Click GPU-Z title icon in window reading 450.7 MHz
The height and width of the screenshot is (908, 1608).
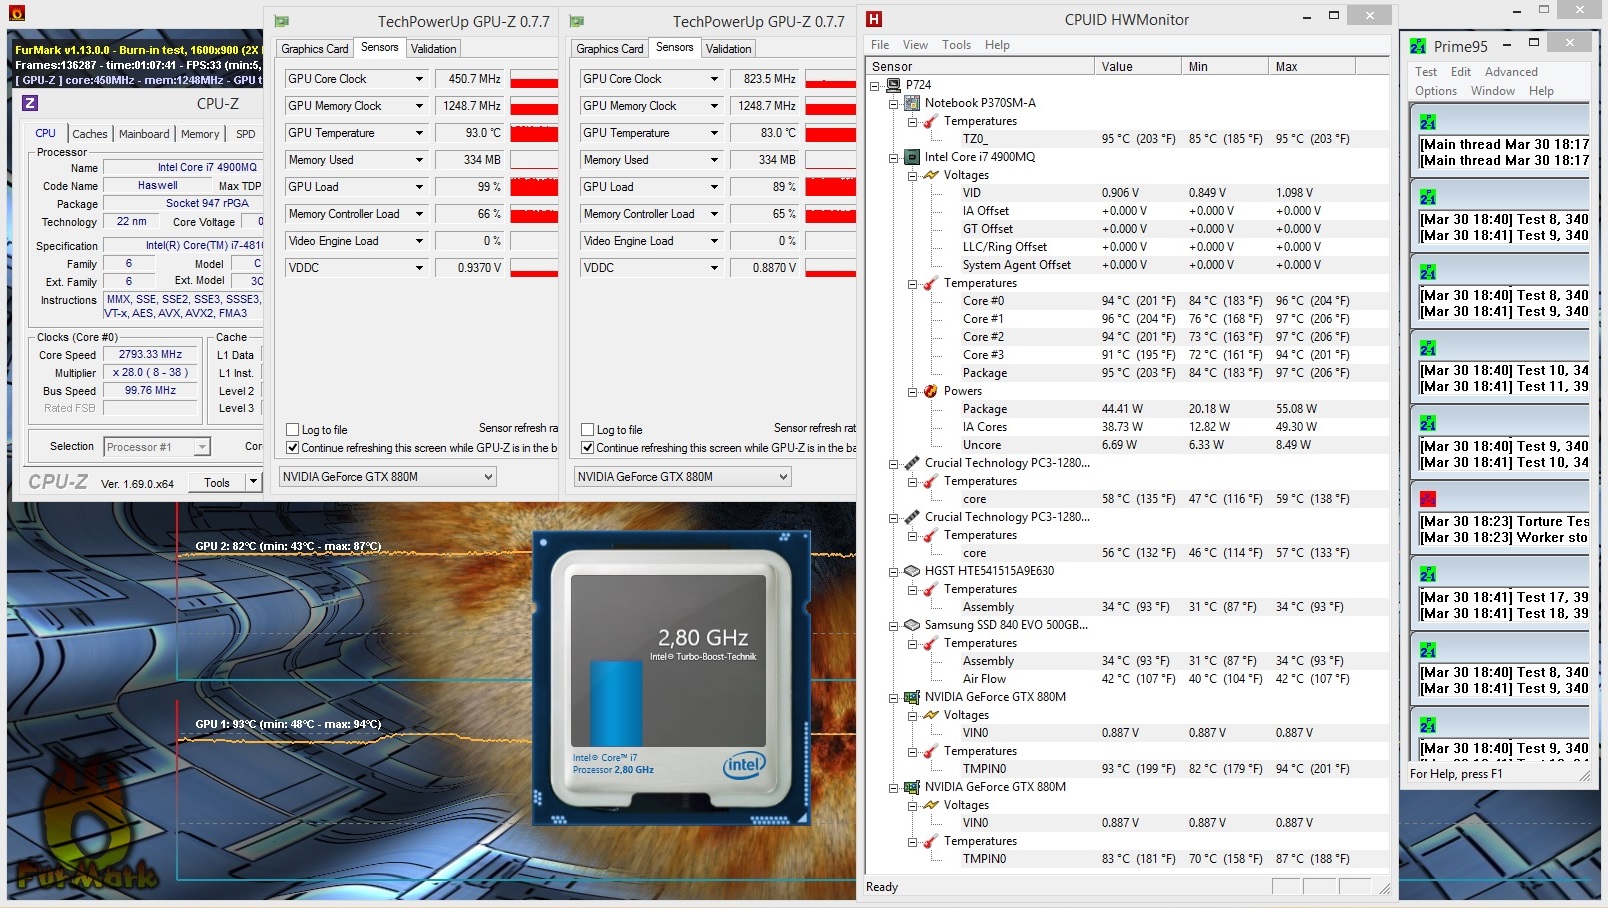click(282, 21)
